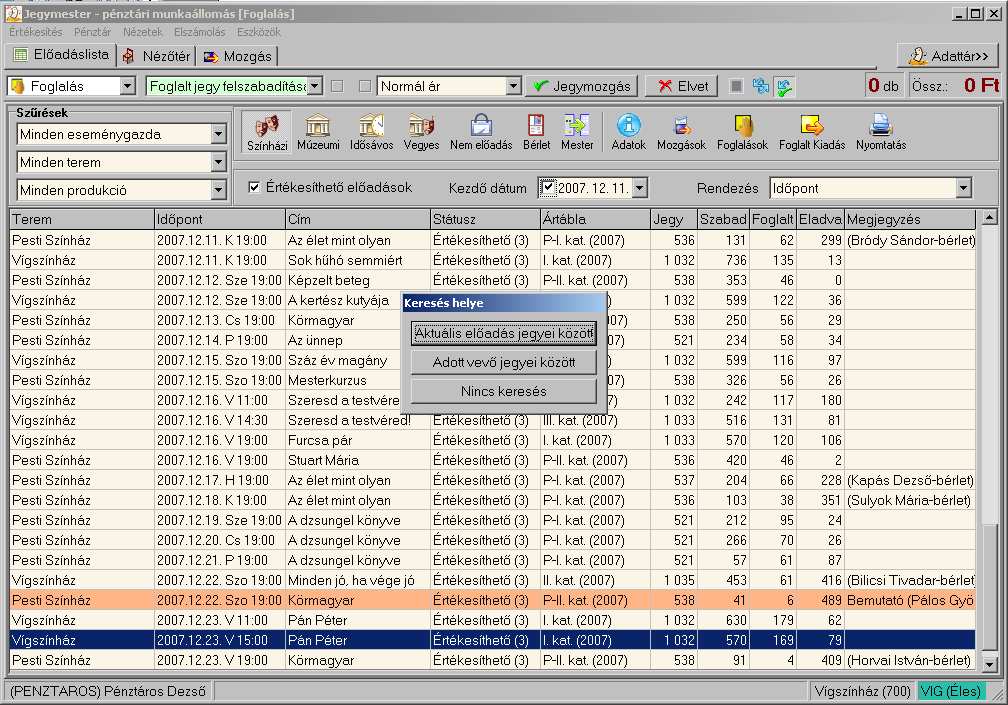Viewport: 1008px width, 705px height.
Task: Click the VIG (Éles) status bar indicator
Action: tap(951, 691)
